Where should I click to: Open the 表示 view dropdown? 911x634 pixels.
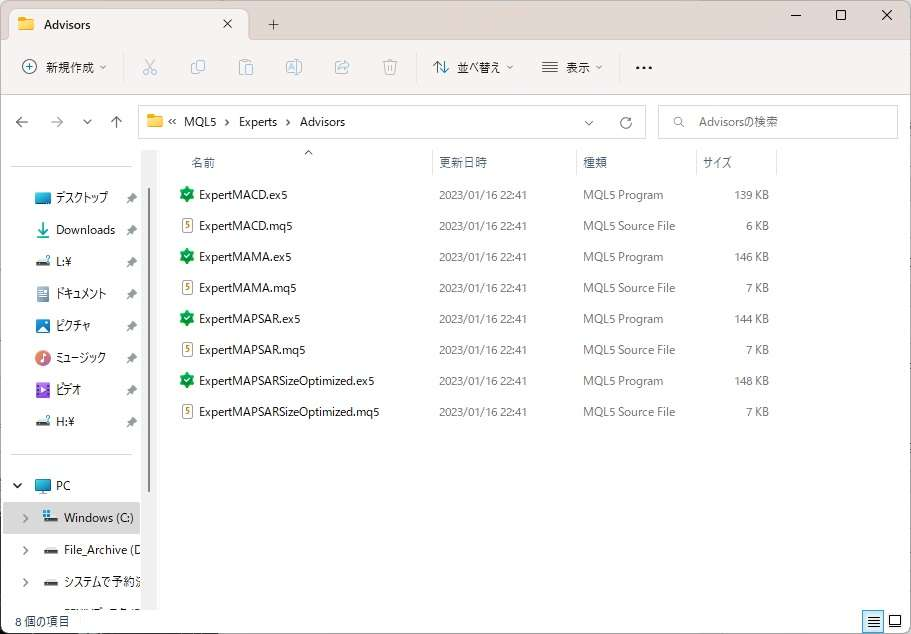click(572, 67)
